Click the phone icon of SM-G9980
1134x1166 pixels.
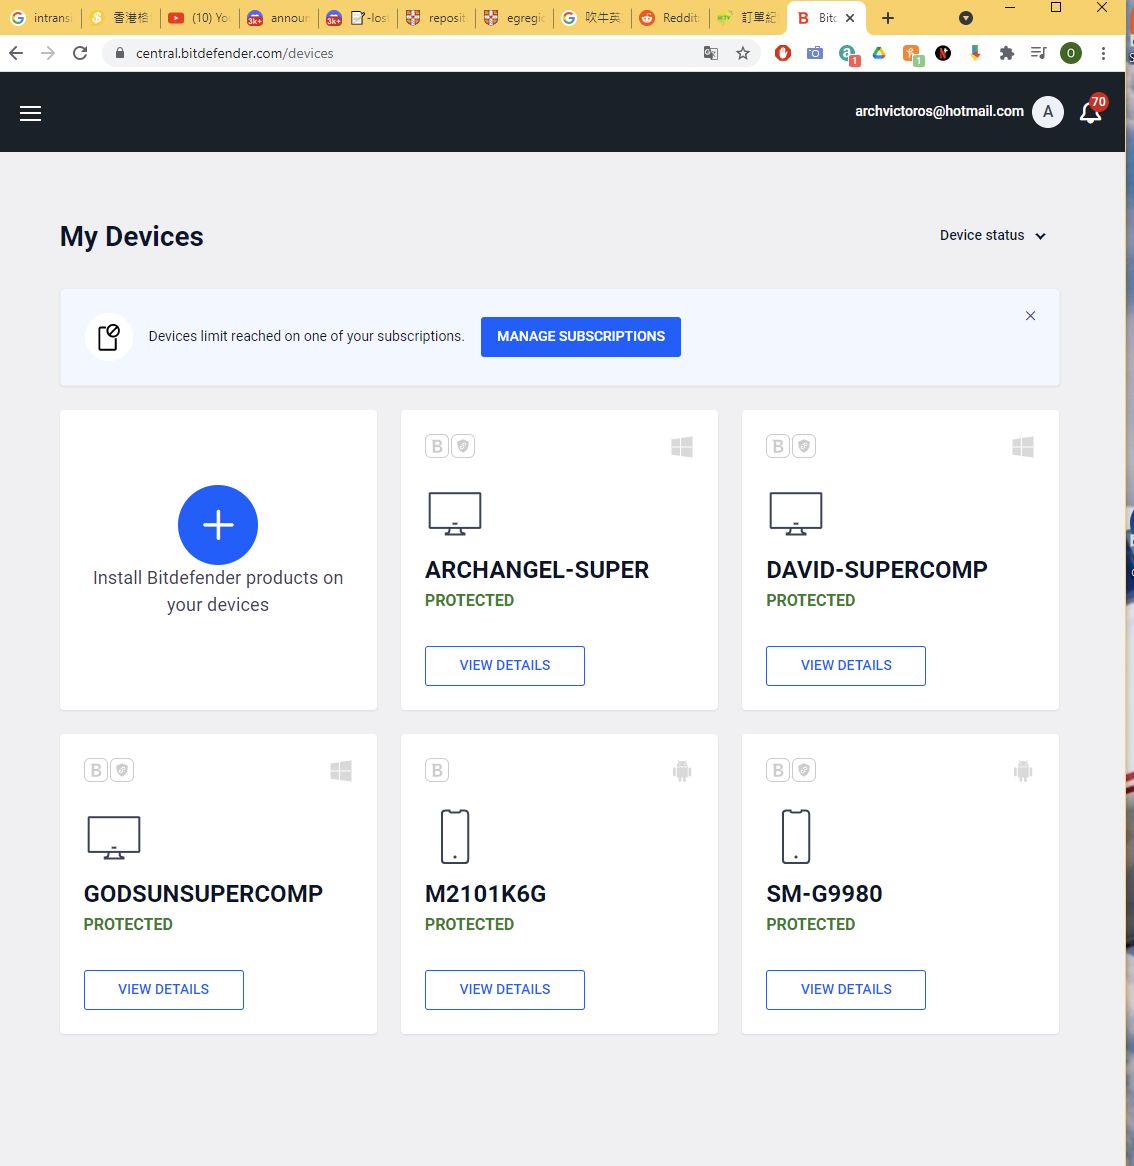point(796,837)
